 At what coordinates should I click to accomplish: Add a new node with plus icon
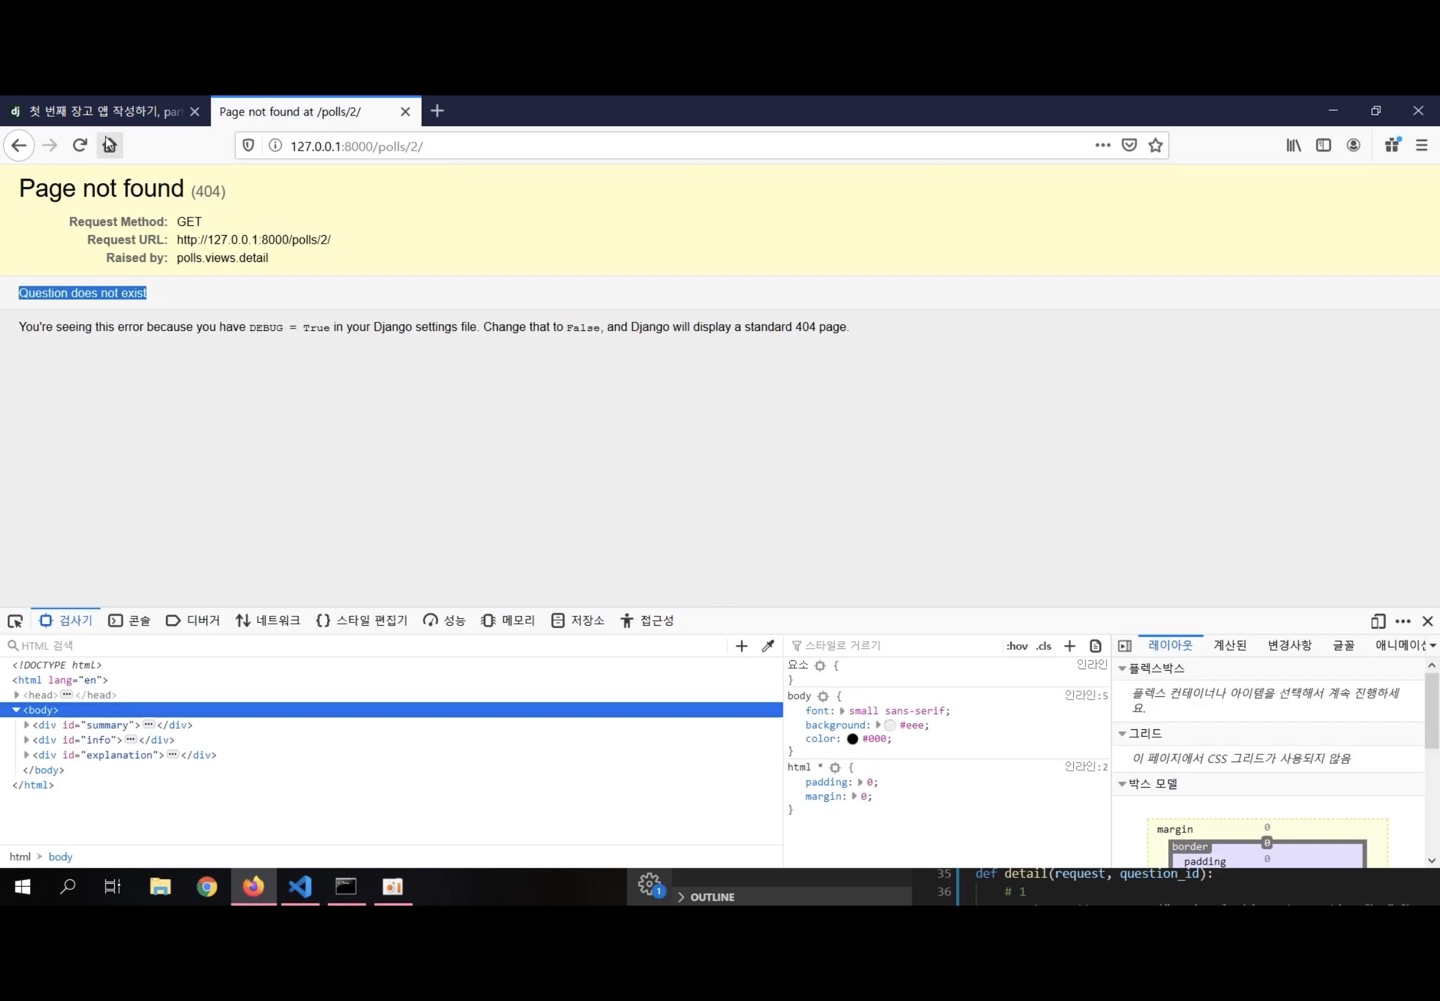click(x=741, y=646)
